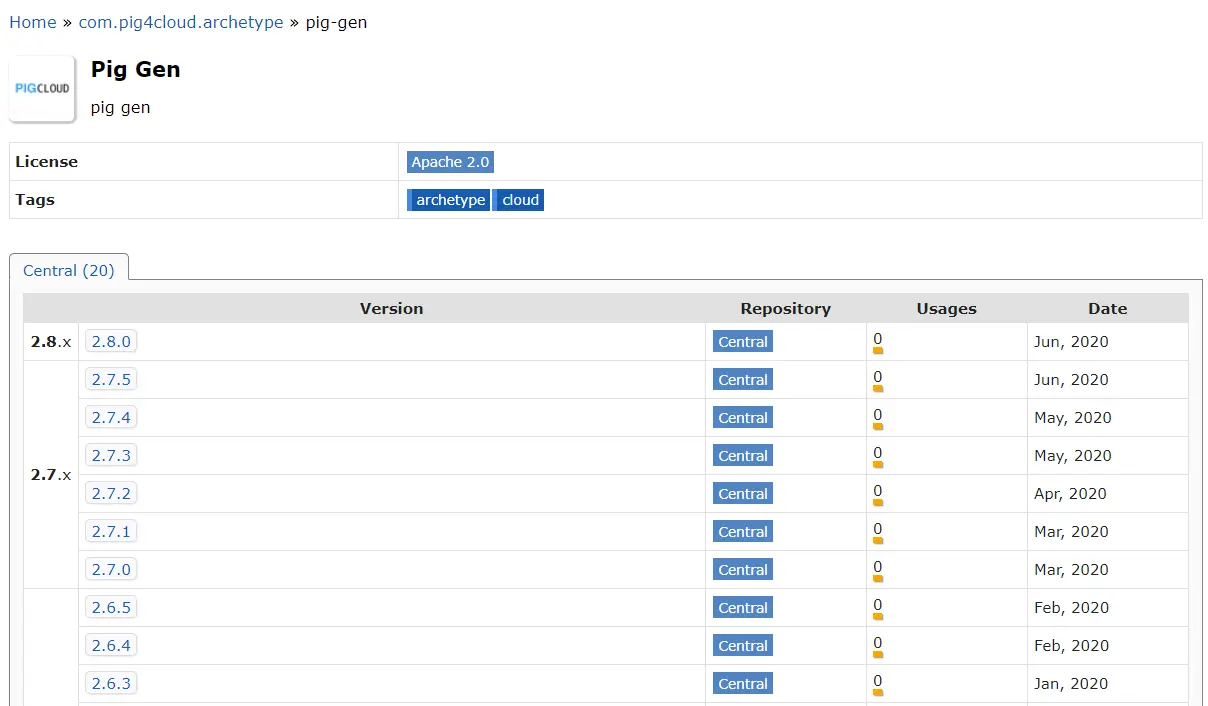Open the Home breadcrumb link

(x=33, y=22)
